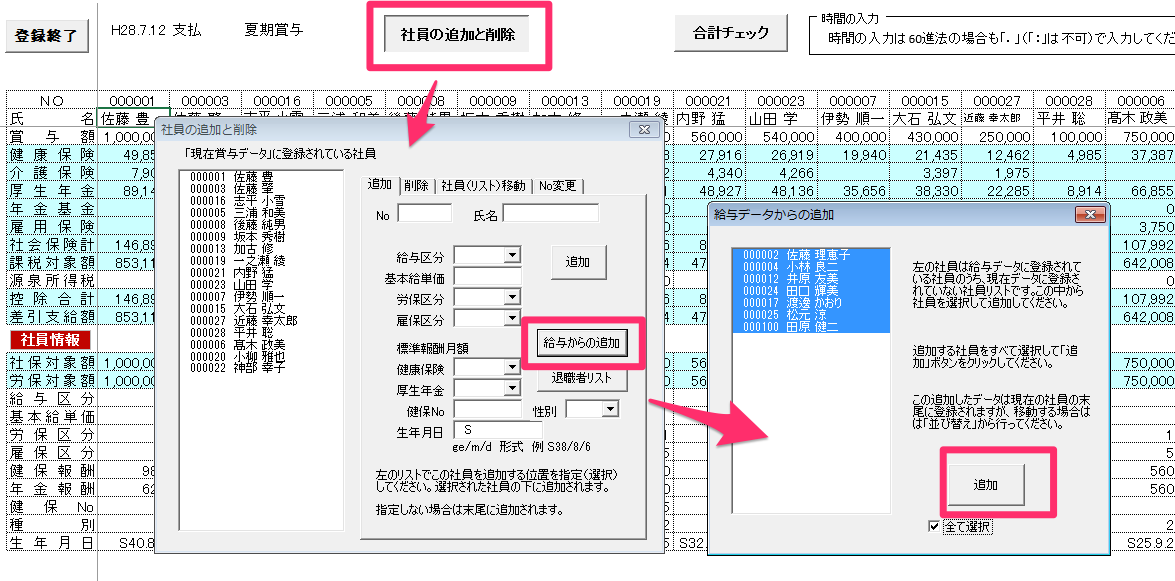The width and height of the screenshot is (1175, 581).
Task: Open the 性別 dropdown
Action: (611, 409)
